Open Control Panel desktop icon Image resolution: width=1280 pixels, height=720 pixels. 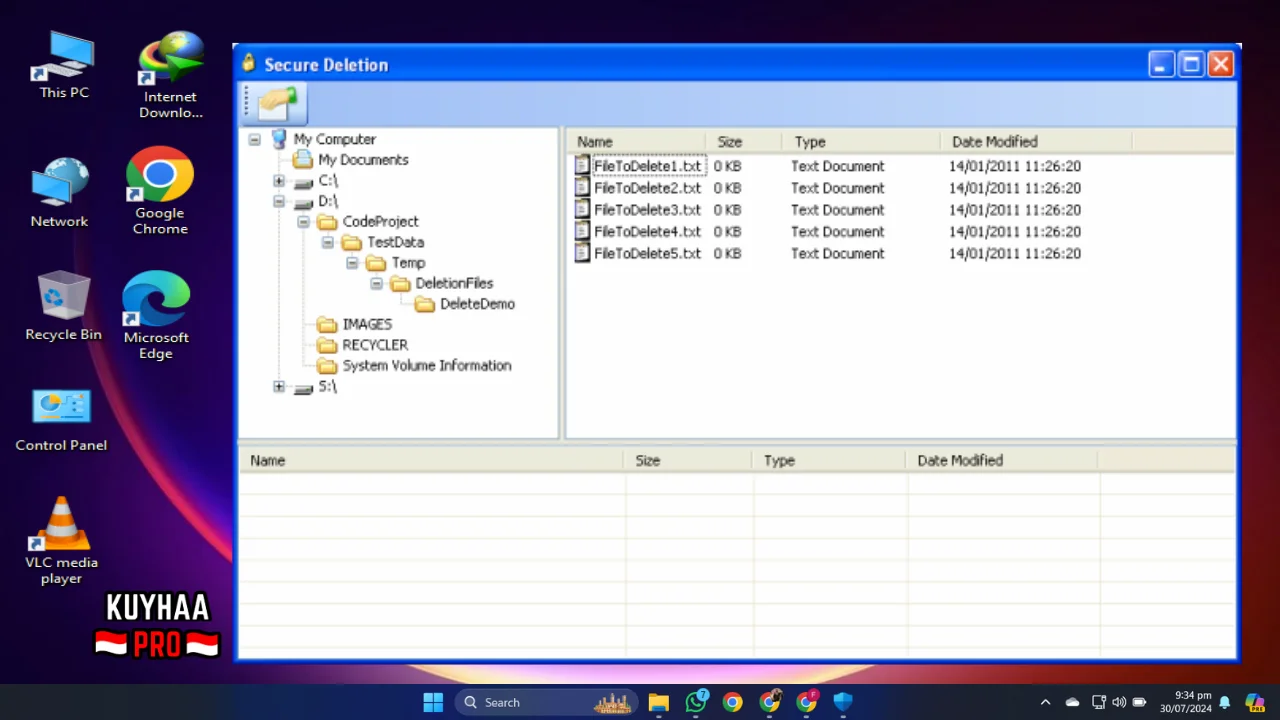[x=61, y=420]
